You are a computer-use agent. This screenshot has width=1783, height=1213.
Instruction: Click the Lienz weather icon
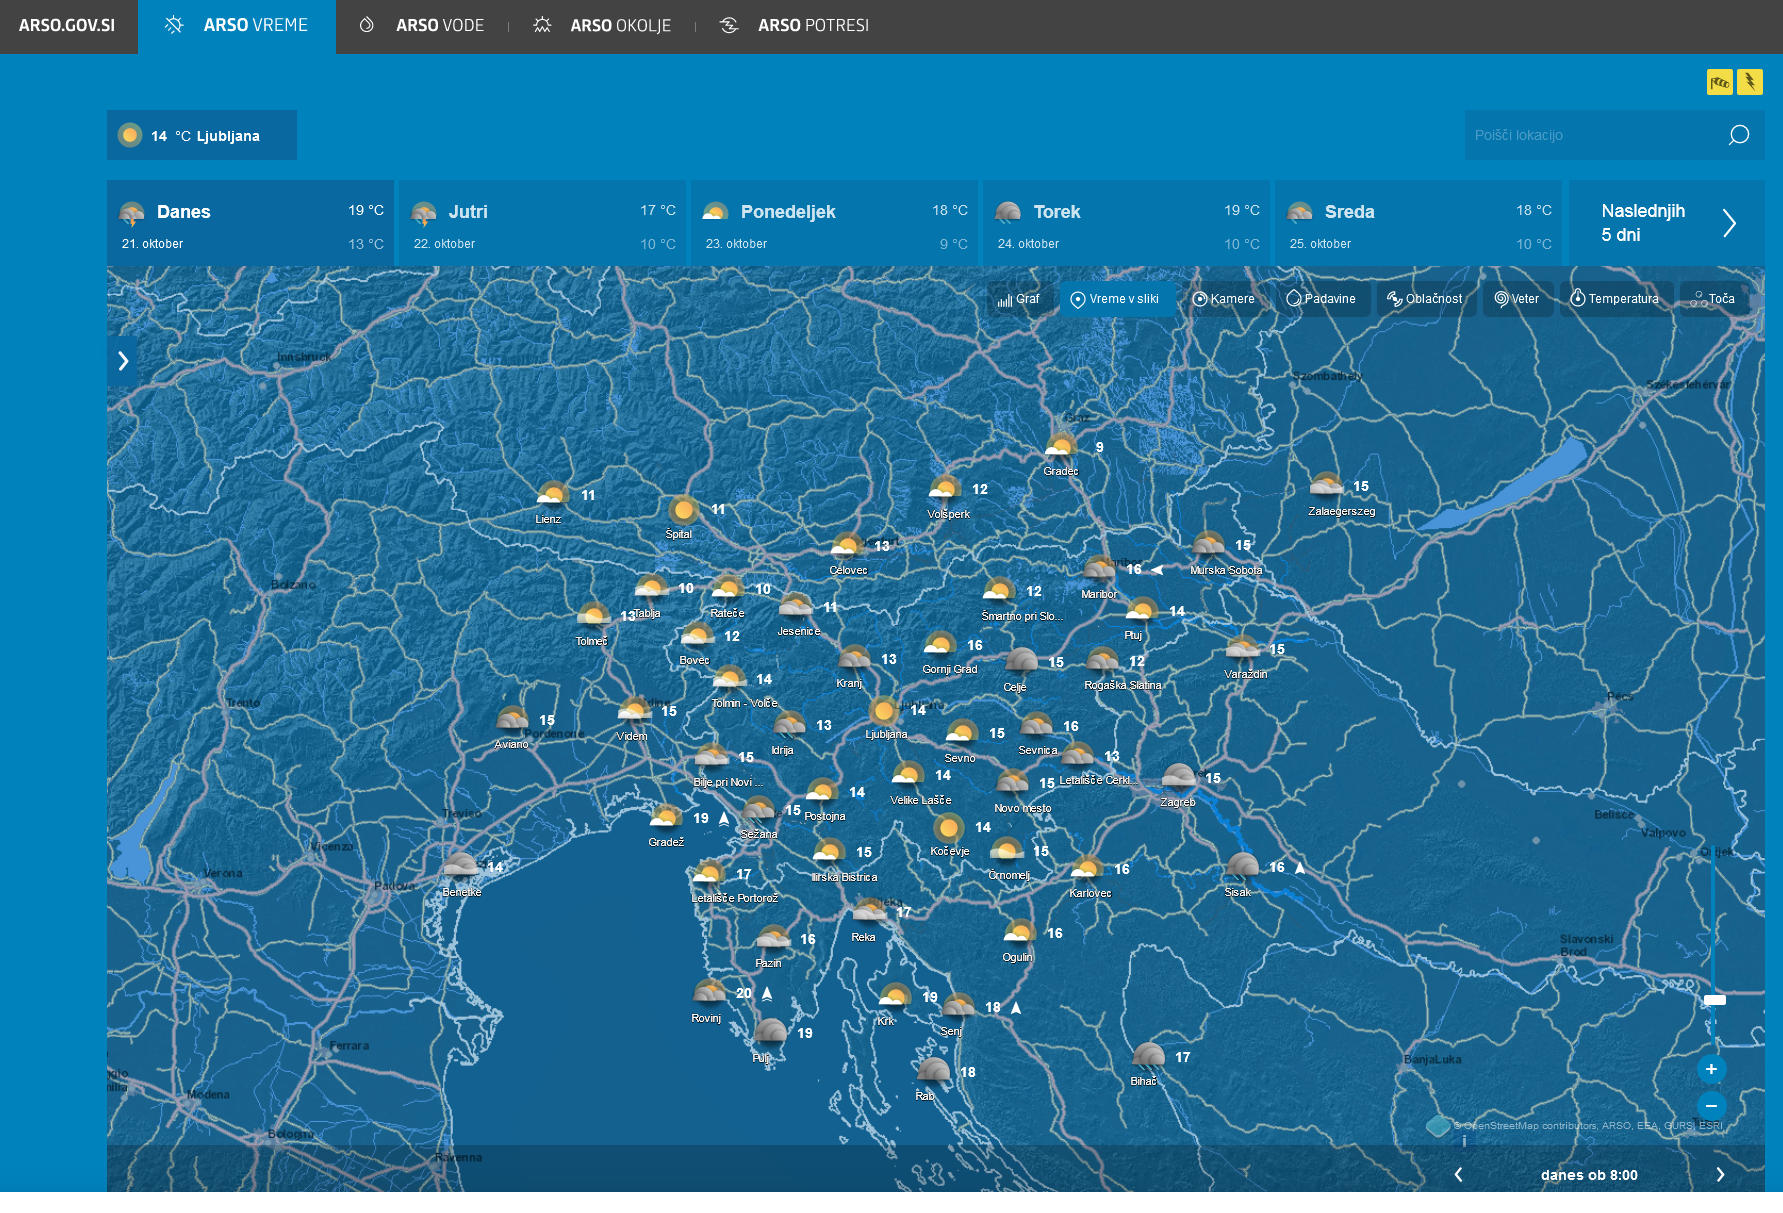point(552,495)
